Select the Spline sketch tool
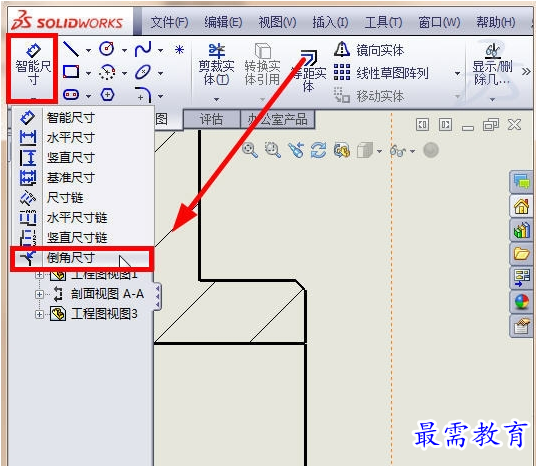The width and height of the screenshot is (536, 466). (x=143, y=49)
